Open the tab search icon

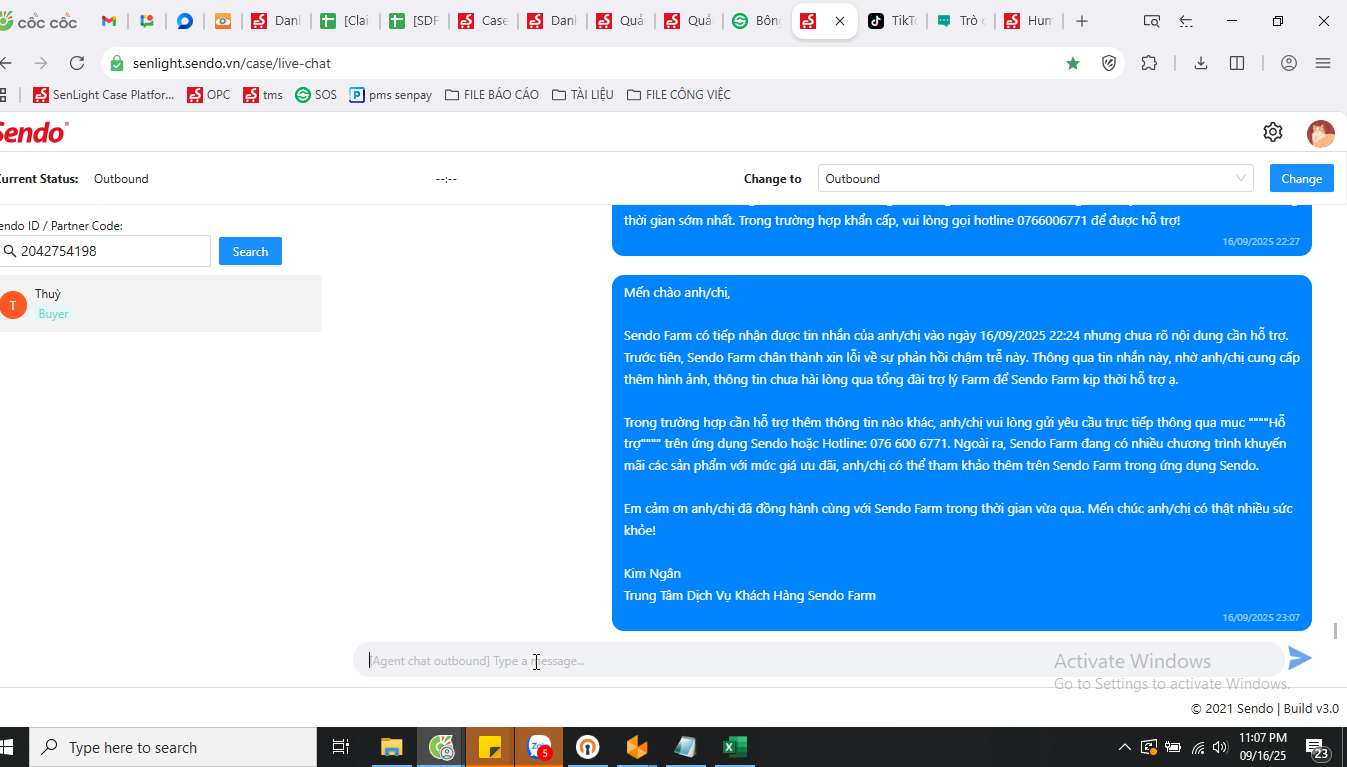1152,21
